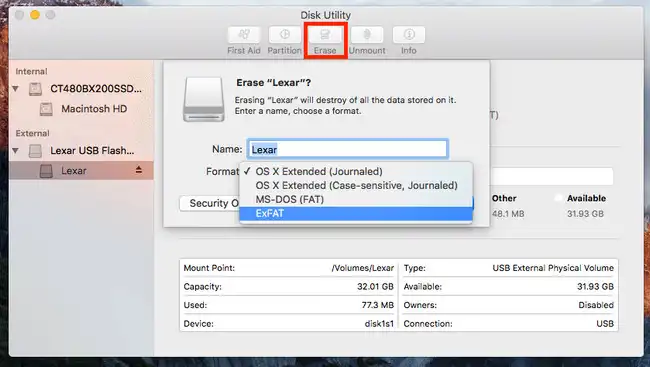Image resolution: width=650 pixels, height=367 pixels.
Task: Click the Erase "Lexar"? dialog heading
Action: coord(274,83)
